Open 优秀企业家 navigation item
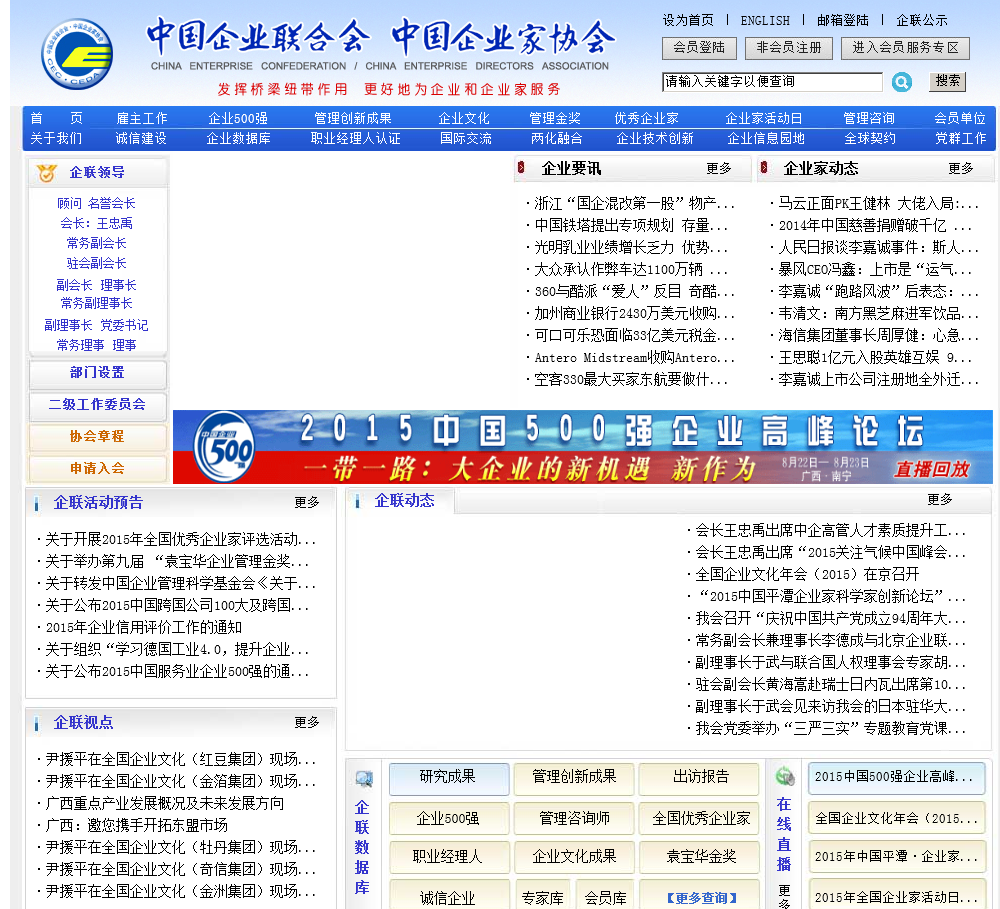This screenshot has height=909, width=1000. pos(646,118)
